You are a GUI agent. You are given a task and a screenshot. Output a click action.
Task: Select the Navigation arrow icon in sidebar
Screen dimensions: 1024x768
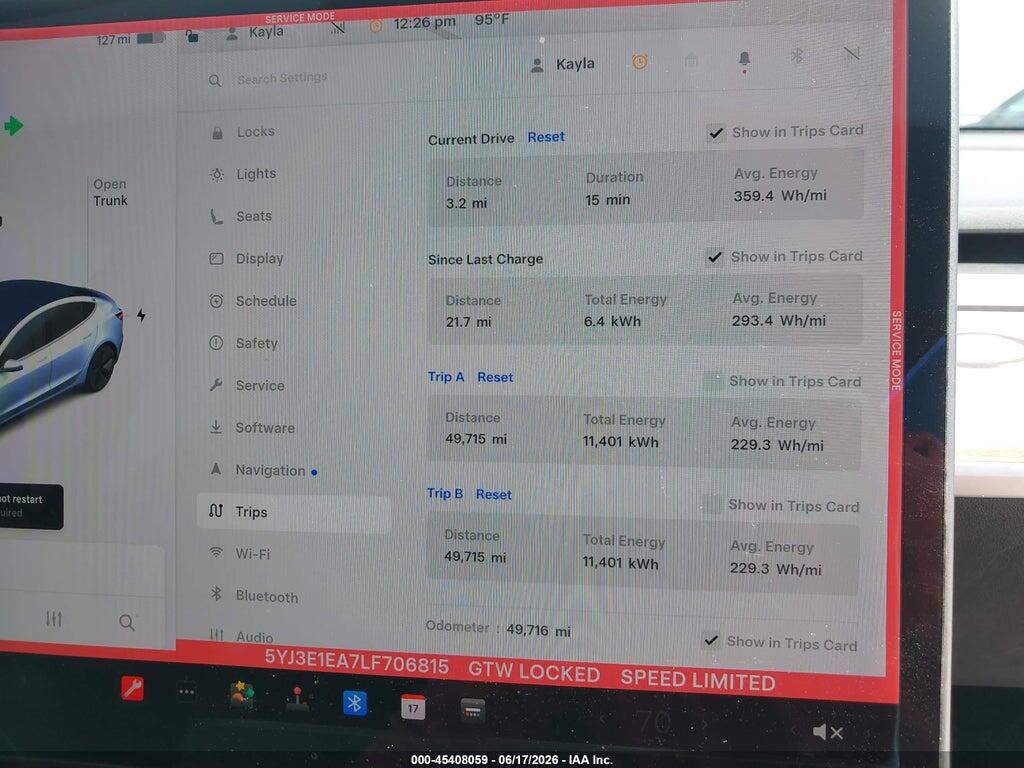coord(216,469)
